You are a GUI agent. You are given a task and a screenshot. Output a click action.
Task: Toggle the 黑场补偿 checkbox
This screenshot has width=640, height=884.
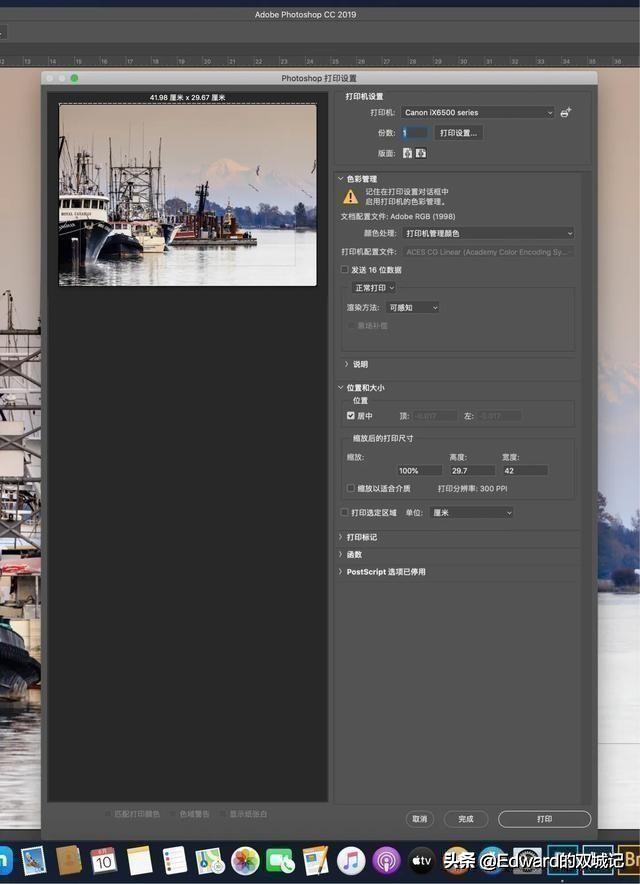point(351,325)
